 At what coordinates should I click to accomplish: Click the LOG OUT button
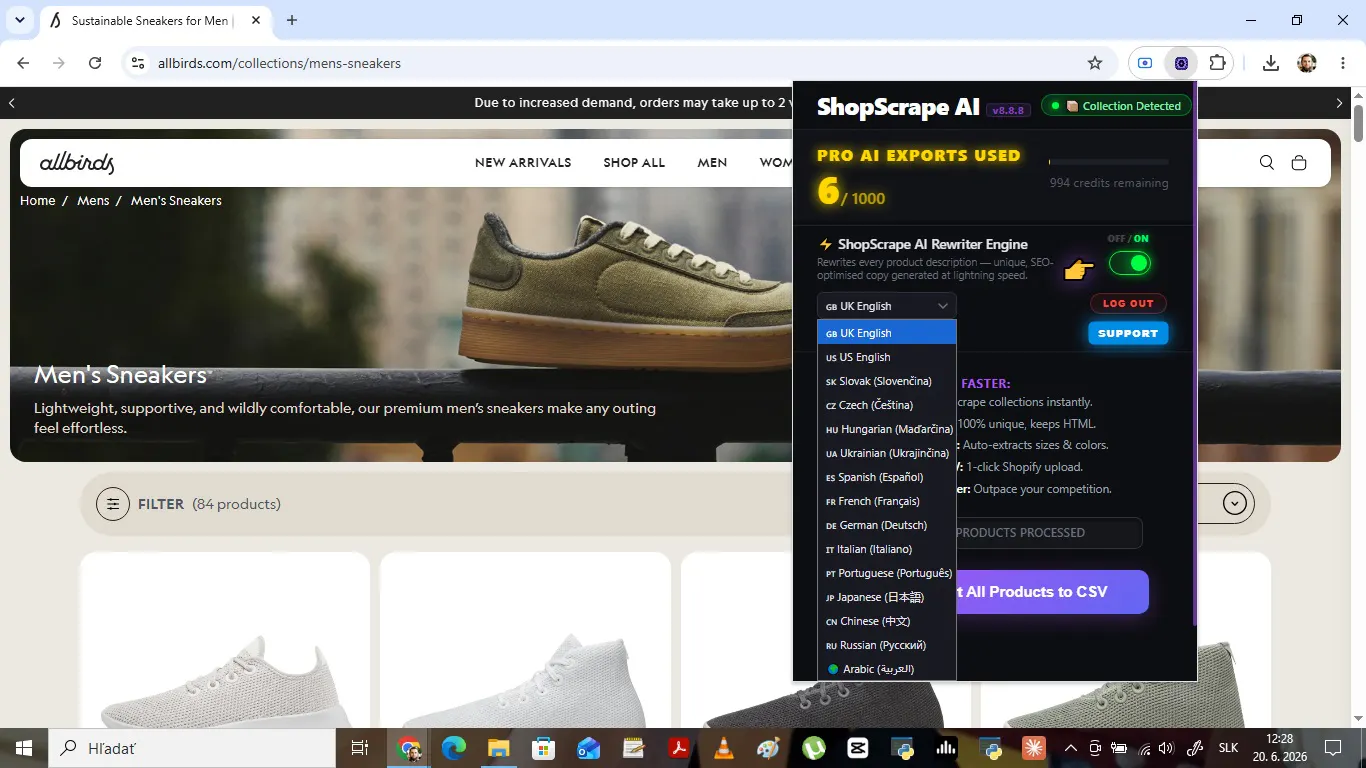tap(1128, 303)
